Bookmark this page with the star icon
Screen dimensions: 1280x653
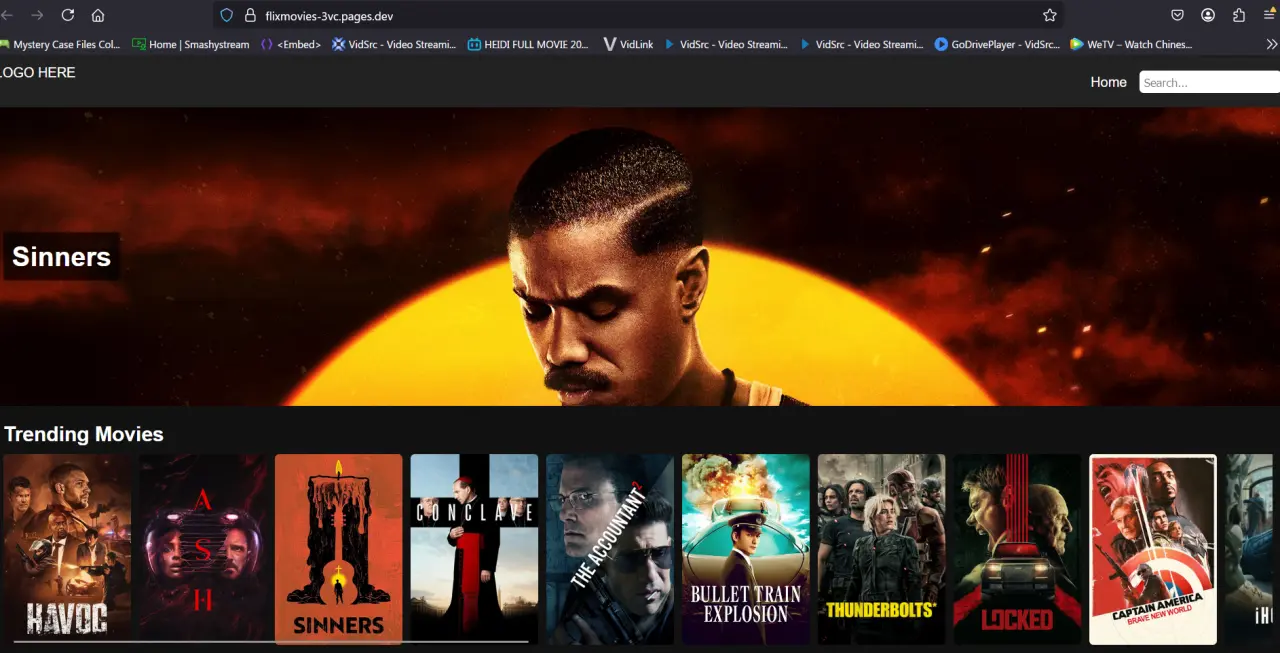pos(1050,15)
